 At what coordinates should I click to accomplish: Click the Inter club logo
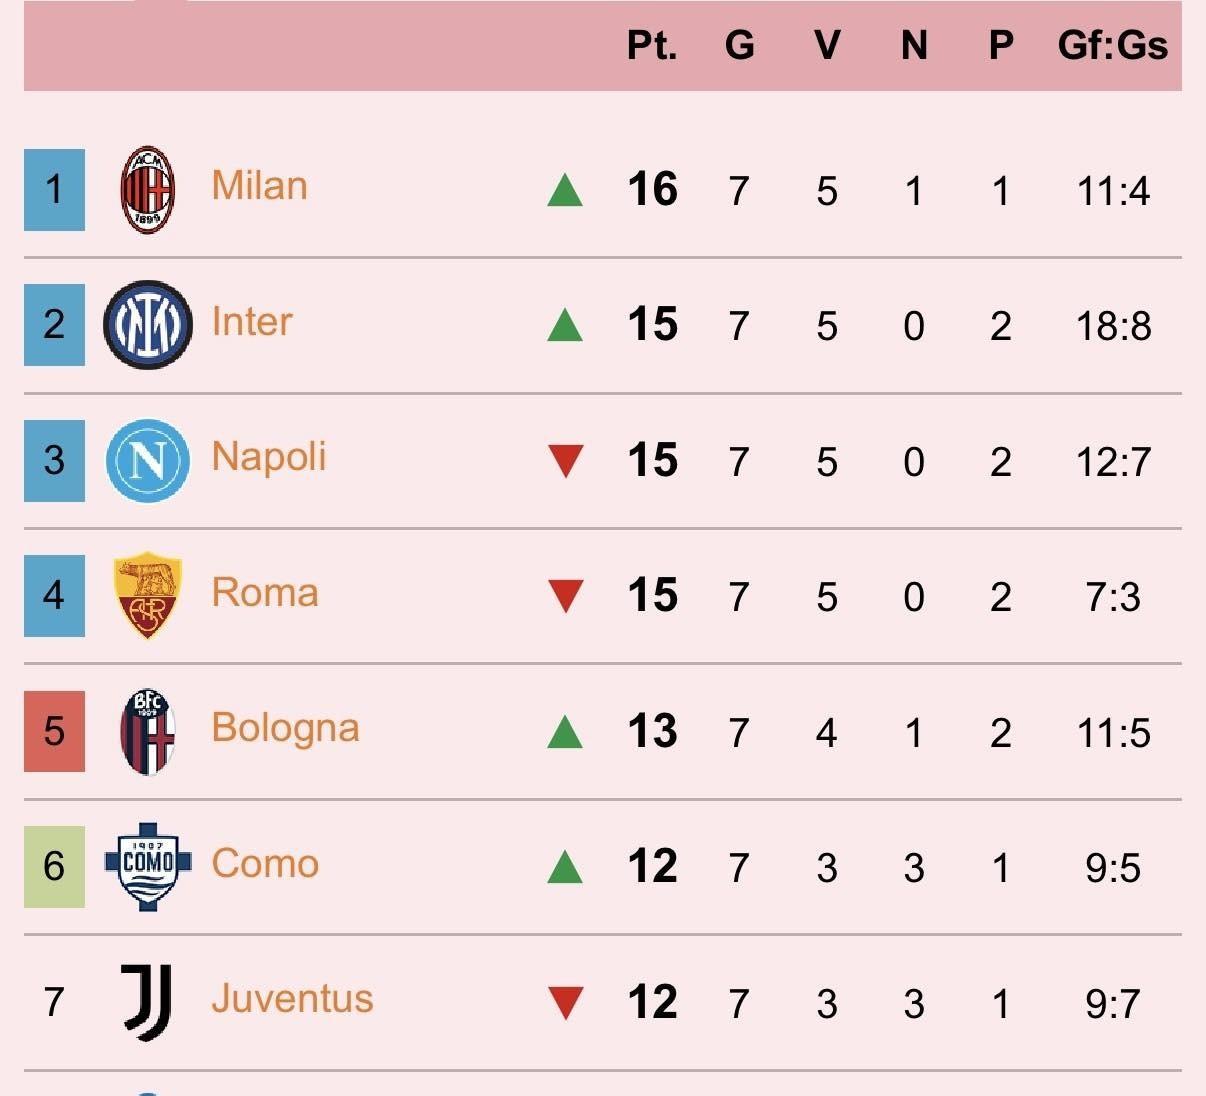click(147, 325)
